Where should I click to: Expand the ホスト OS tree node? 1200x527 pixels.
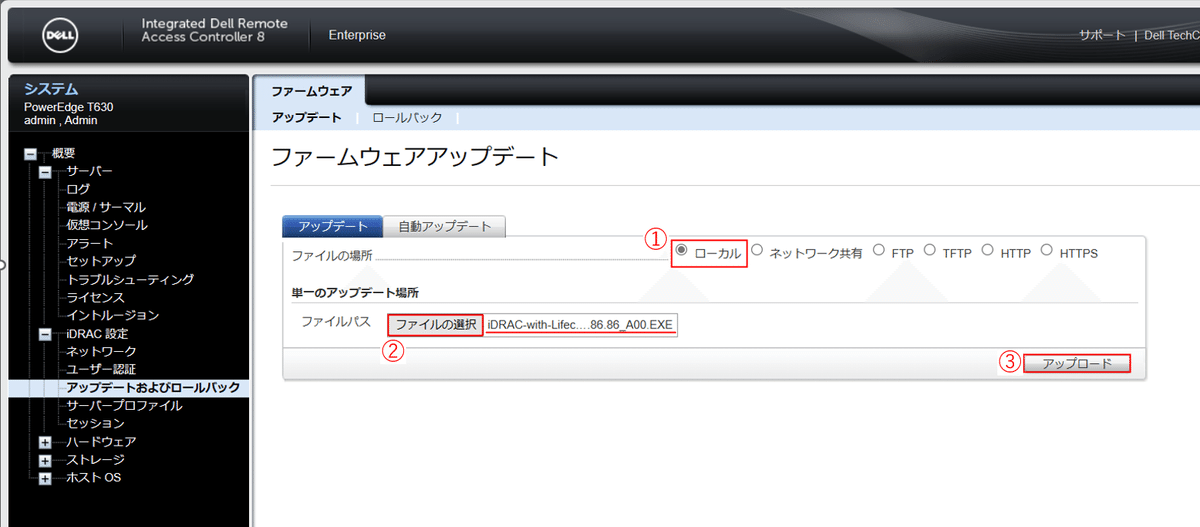click(45, 478)
